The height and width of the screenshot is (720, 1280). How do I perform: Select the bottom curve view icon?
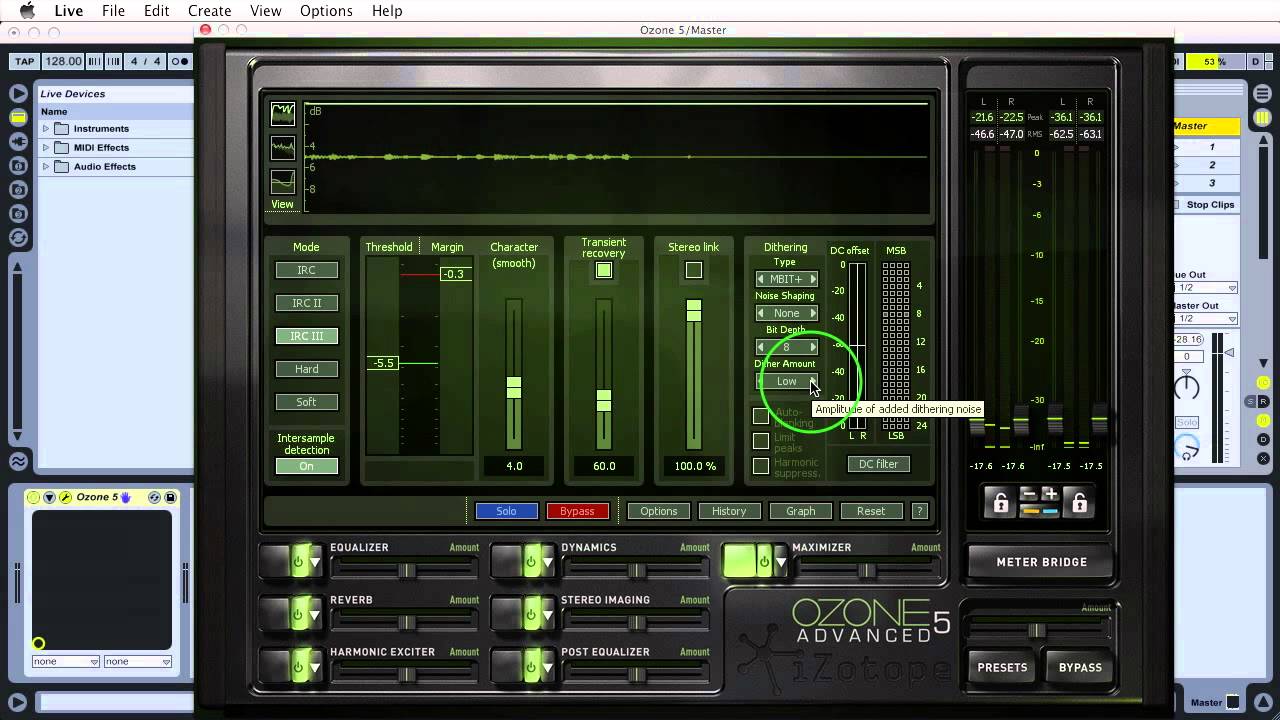[283, 182]
